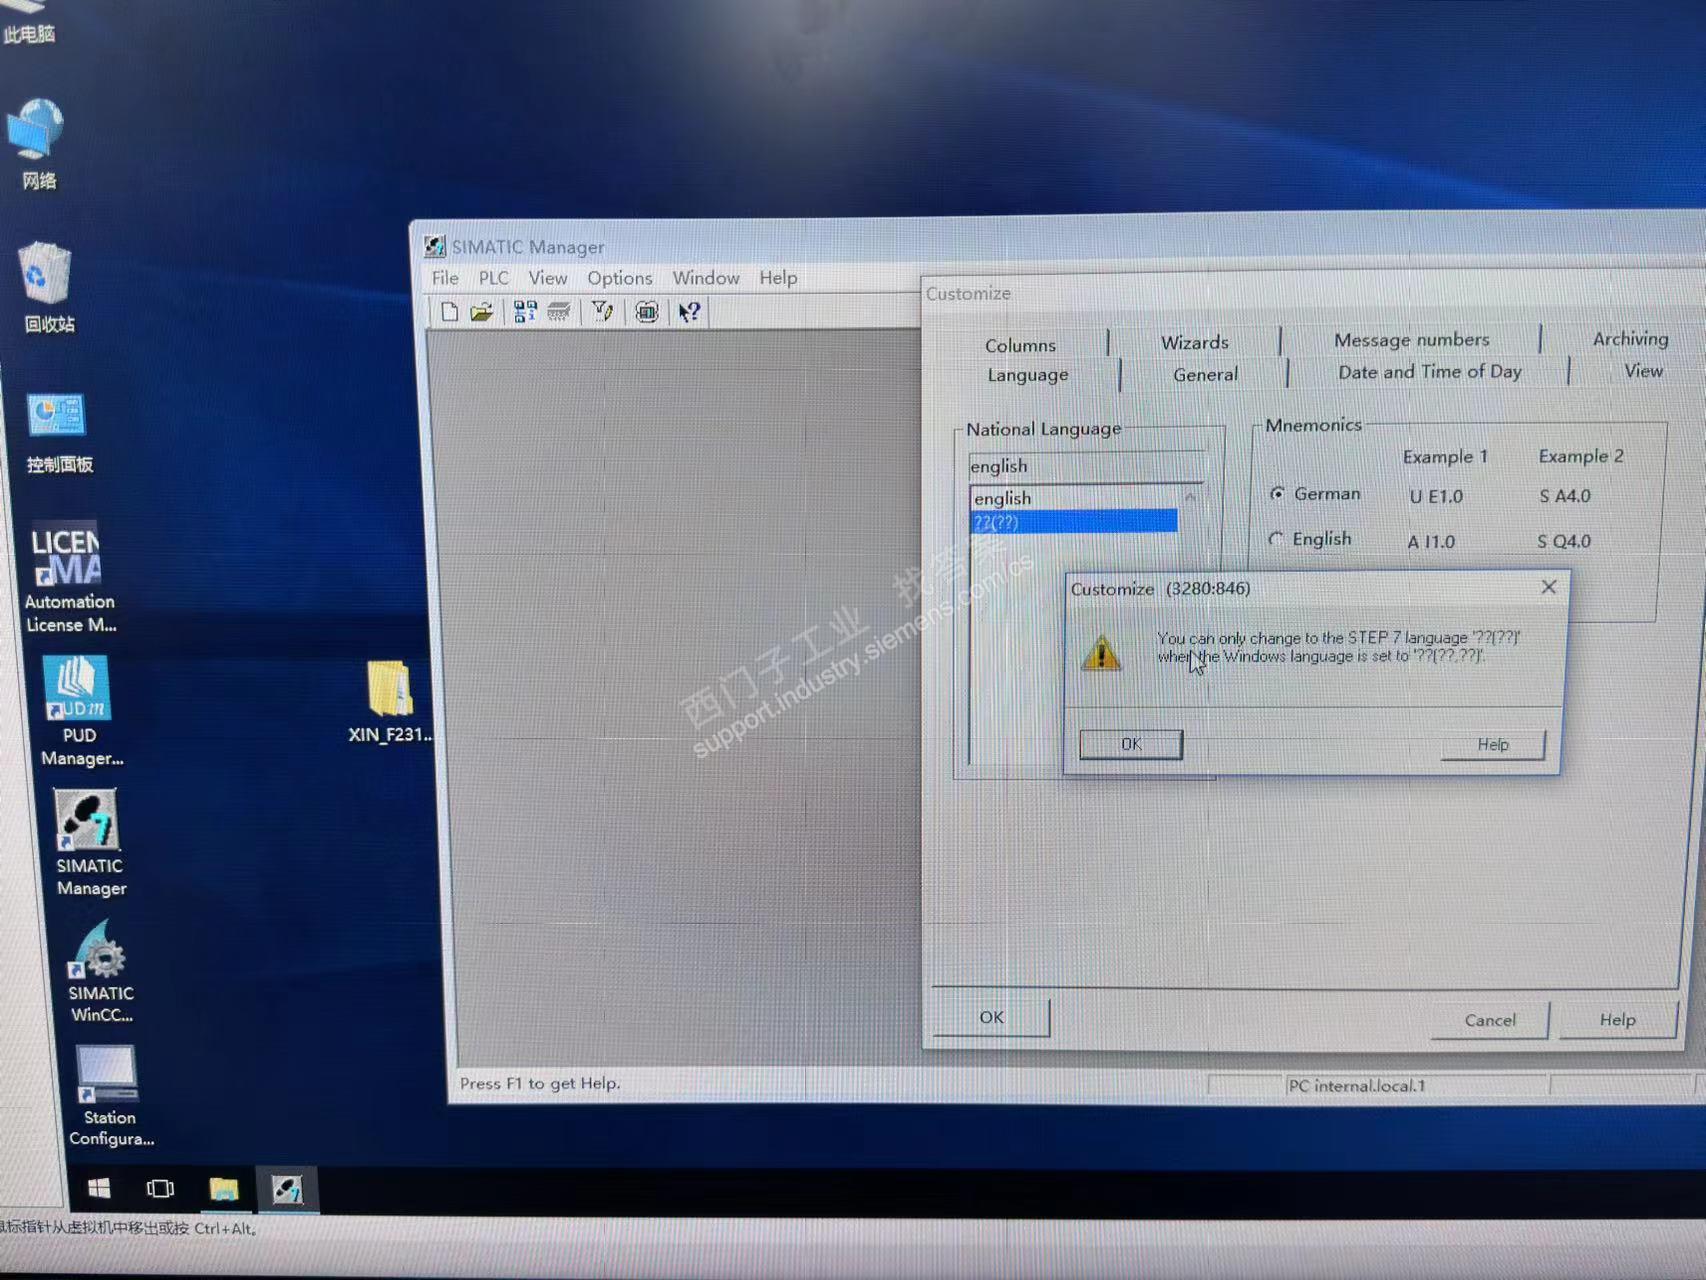This screenshot has width=1706, height=1280.
Task: Click the Open Project folder toolbar icon
Action: [482, 312]
